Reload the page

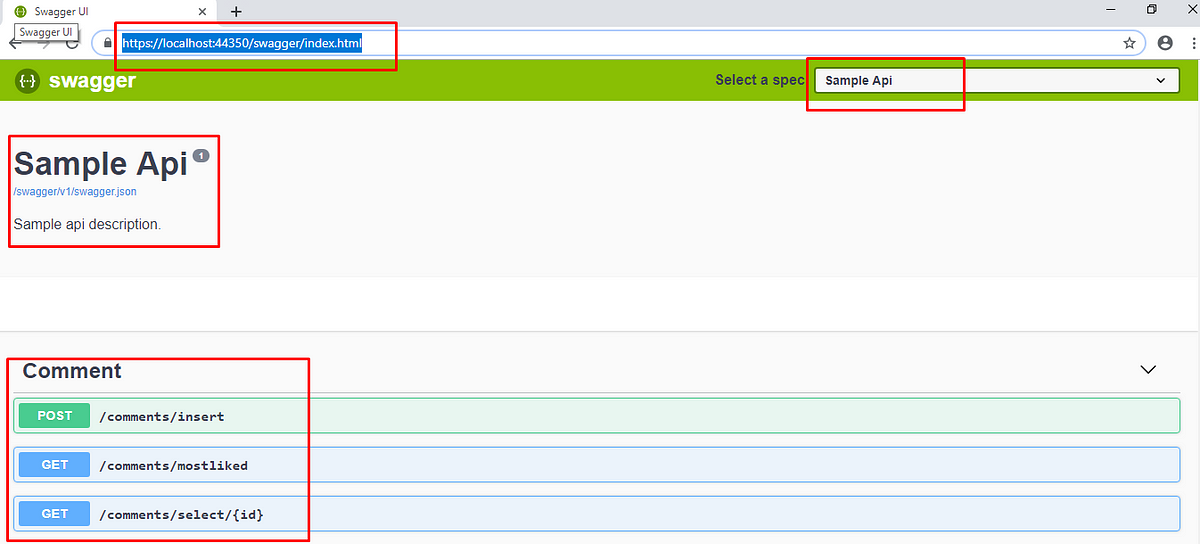pos(72,44)
